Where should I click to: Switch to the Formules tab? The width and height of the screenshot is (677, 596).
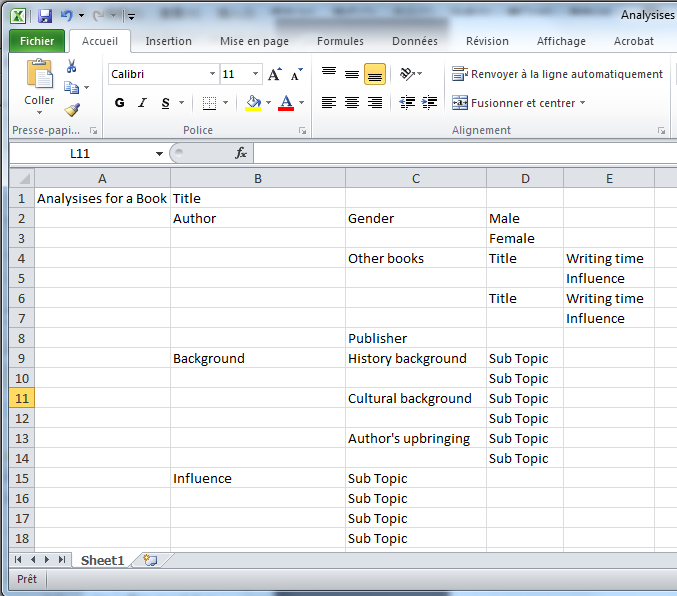point(340,41)
